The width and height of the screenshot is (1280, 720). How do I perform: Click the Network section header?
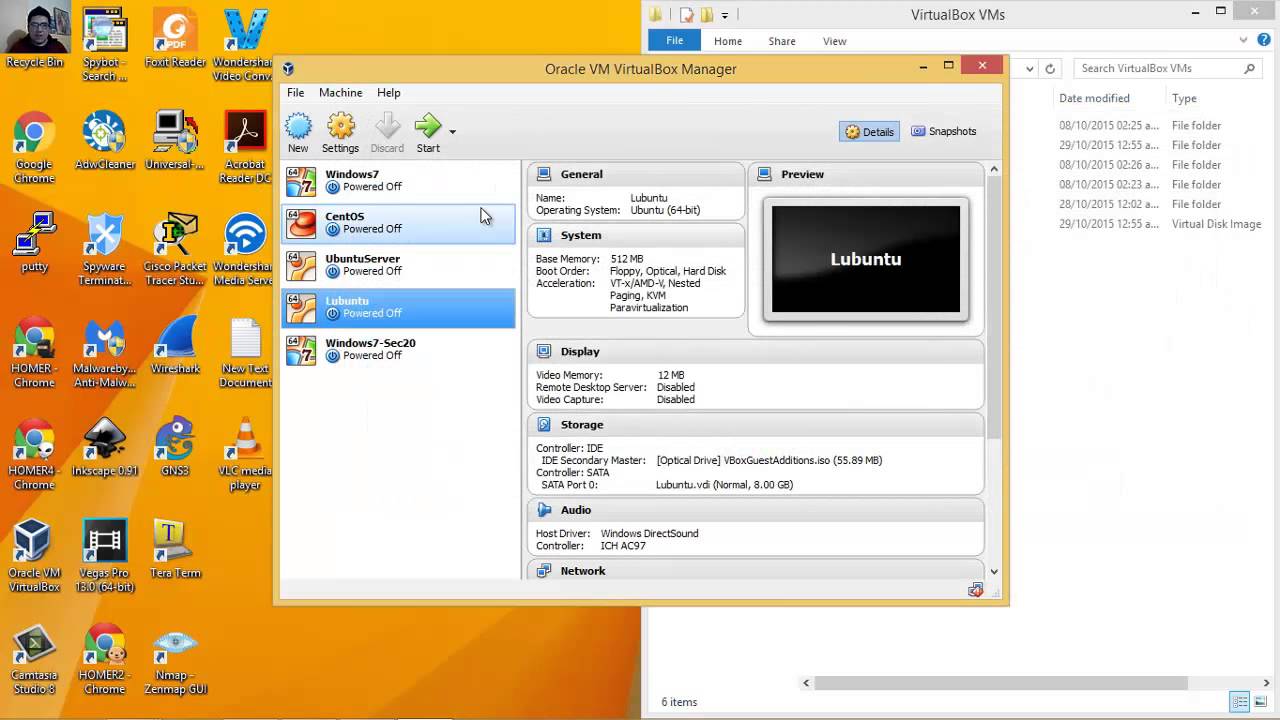[x=756, y=570]
